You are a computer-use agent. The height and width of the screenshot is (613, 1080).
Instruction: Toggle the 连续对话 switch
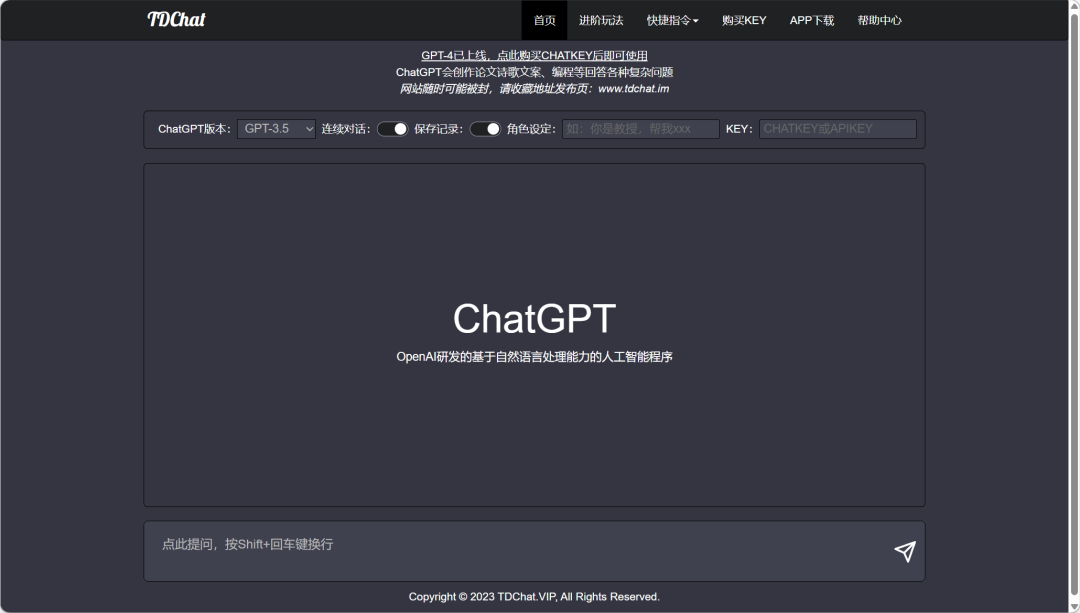(392, 129)
